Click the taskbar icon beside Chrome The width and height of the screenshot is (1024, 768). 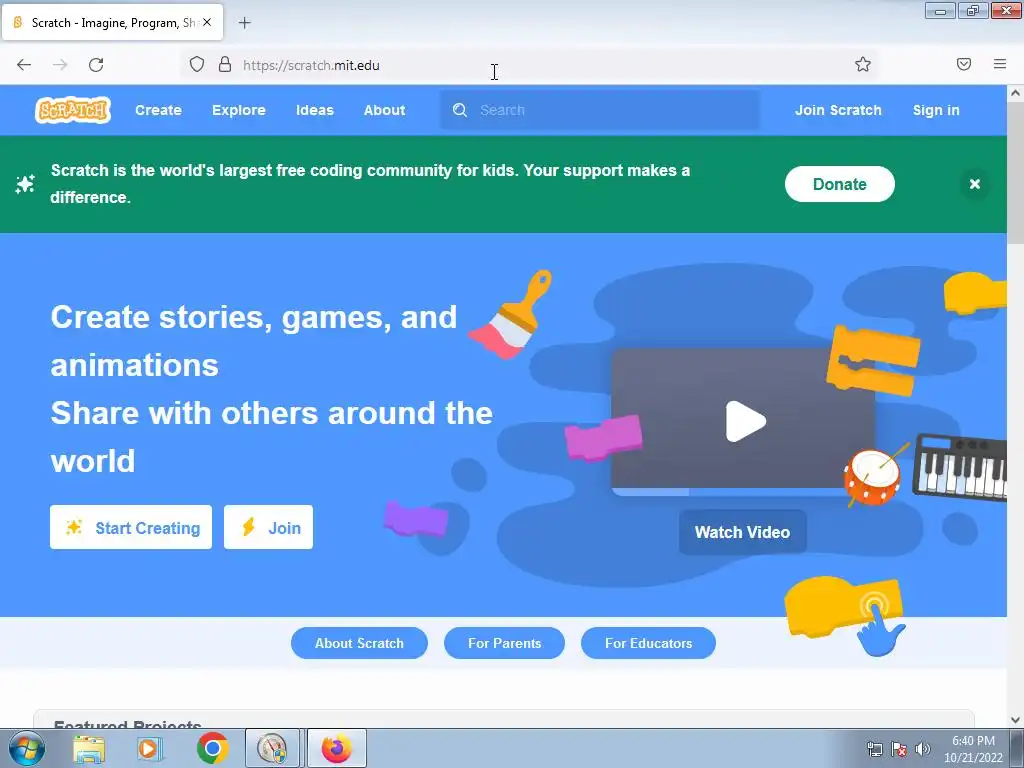(x=272, y=748)
